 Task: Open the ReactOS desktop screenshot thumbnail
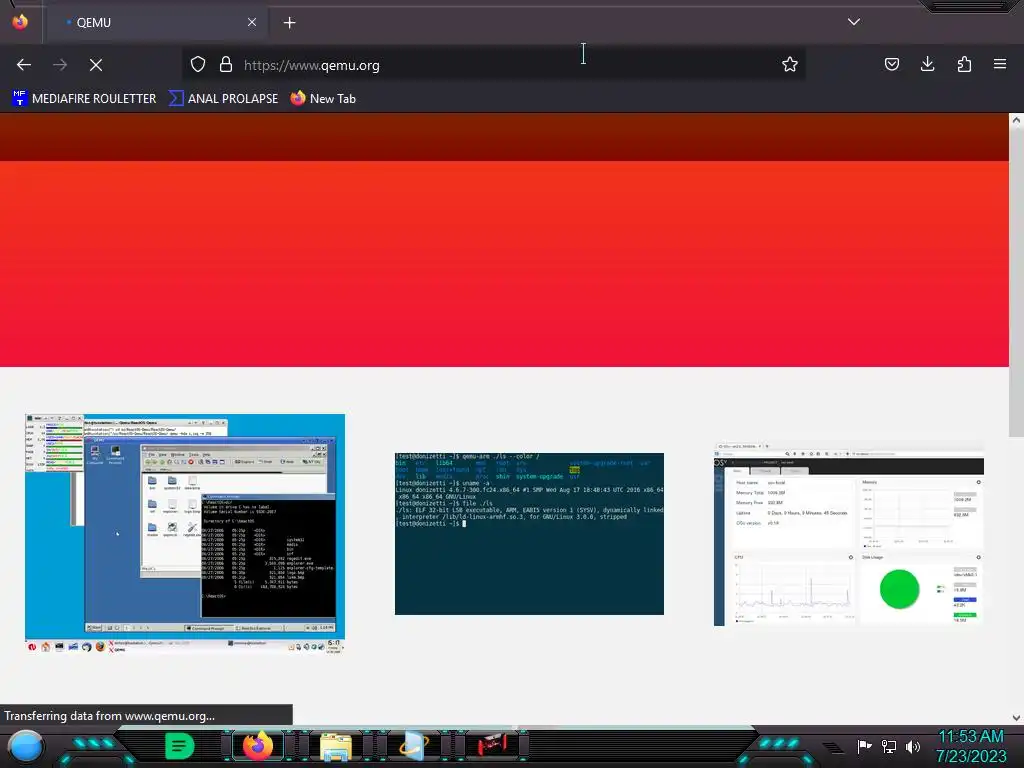(185, 534)
